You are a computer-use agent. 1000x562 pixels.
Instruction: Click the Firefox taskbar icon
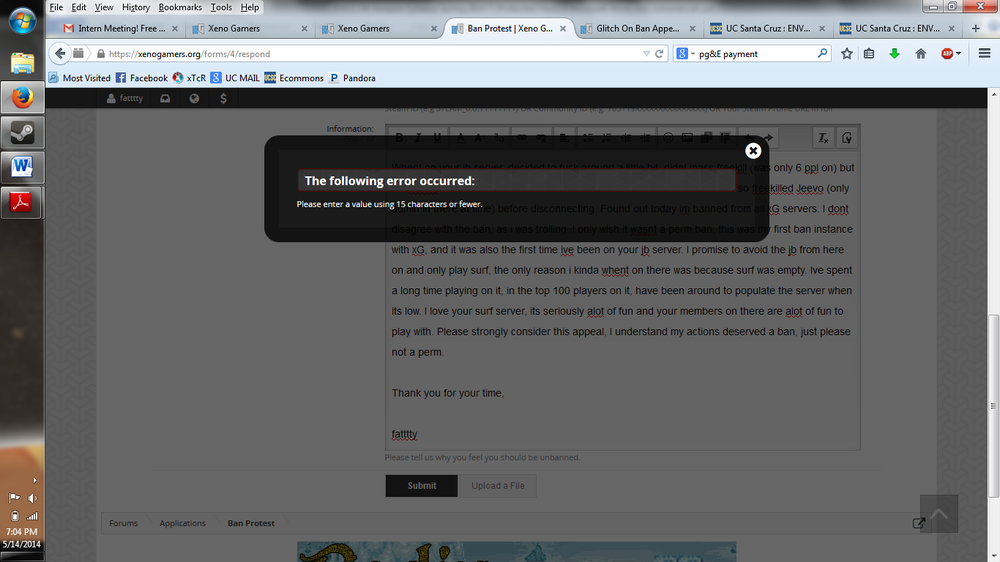click(22, 98)
